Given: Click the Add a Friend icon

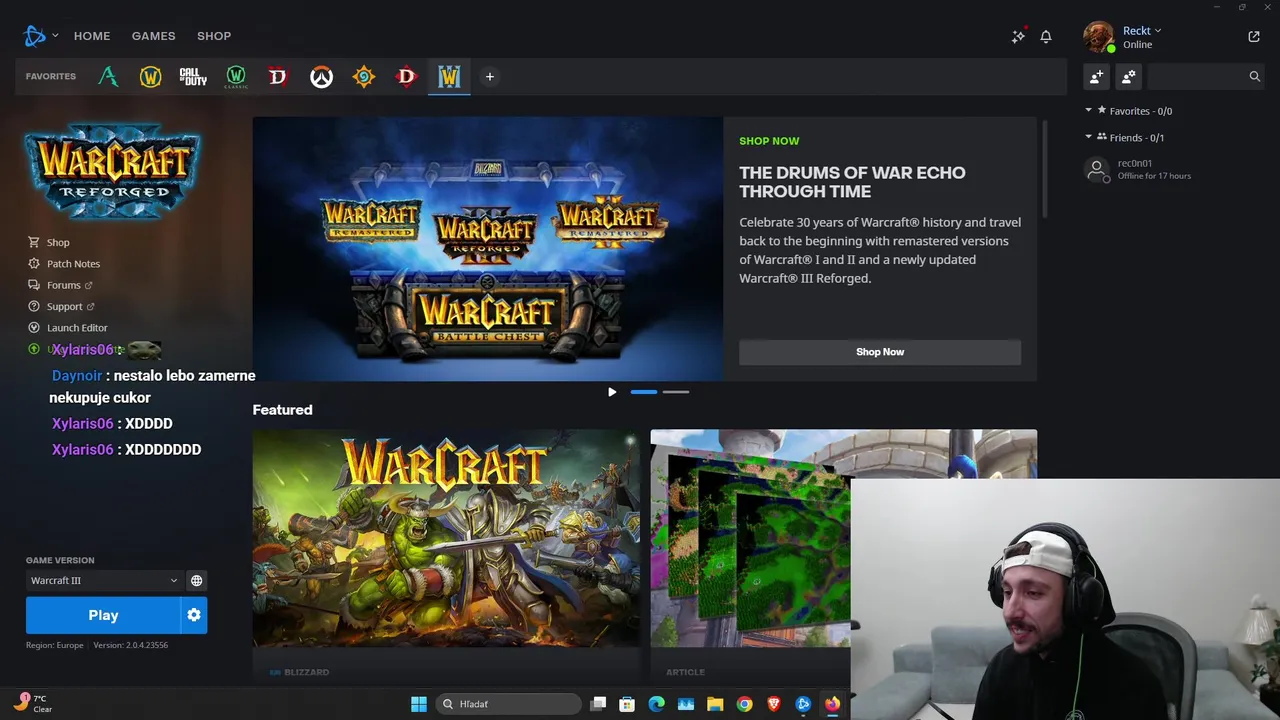Looking at the screenshot, I should pyautogui.click(x=1097, y=76).
